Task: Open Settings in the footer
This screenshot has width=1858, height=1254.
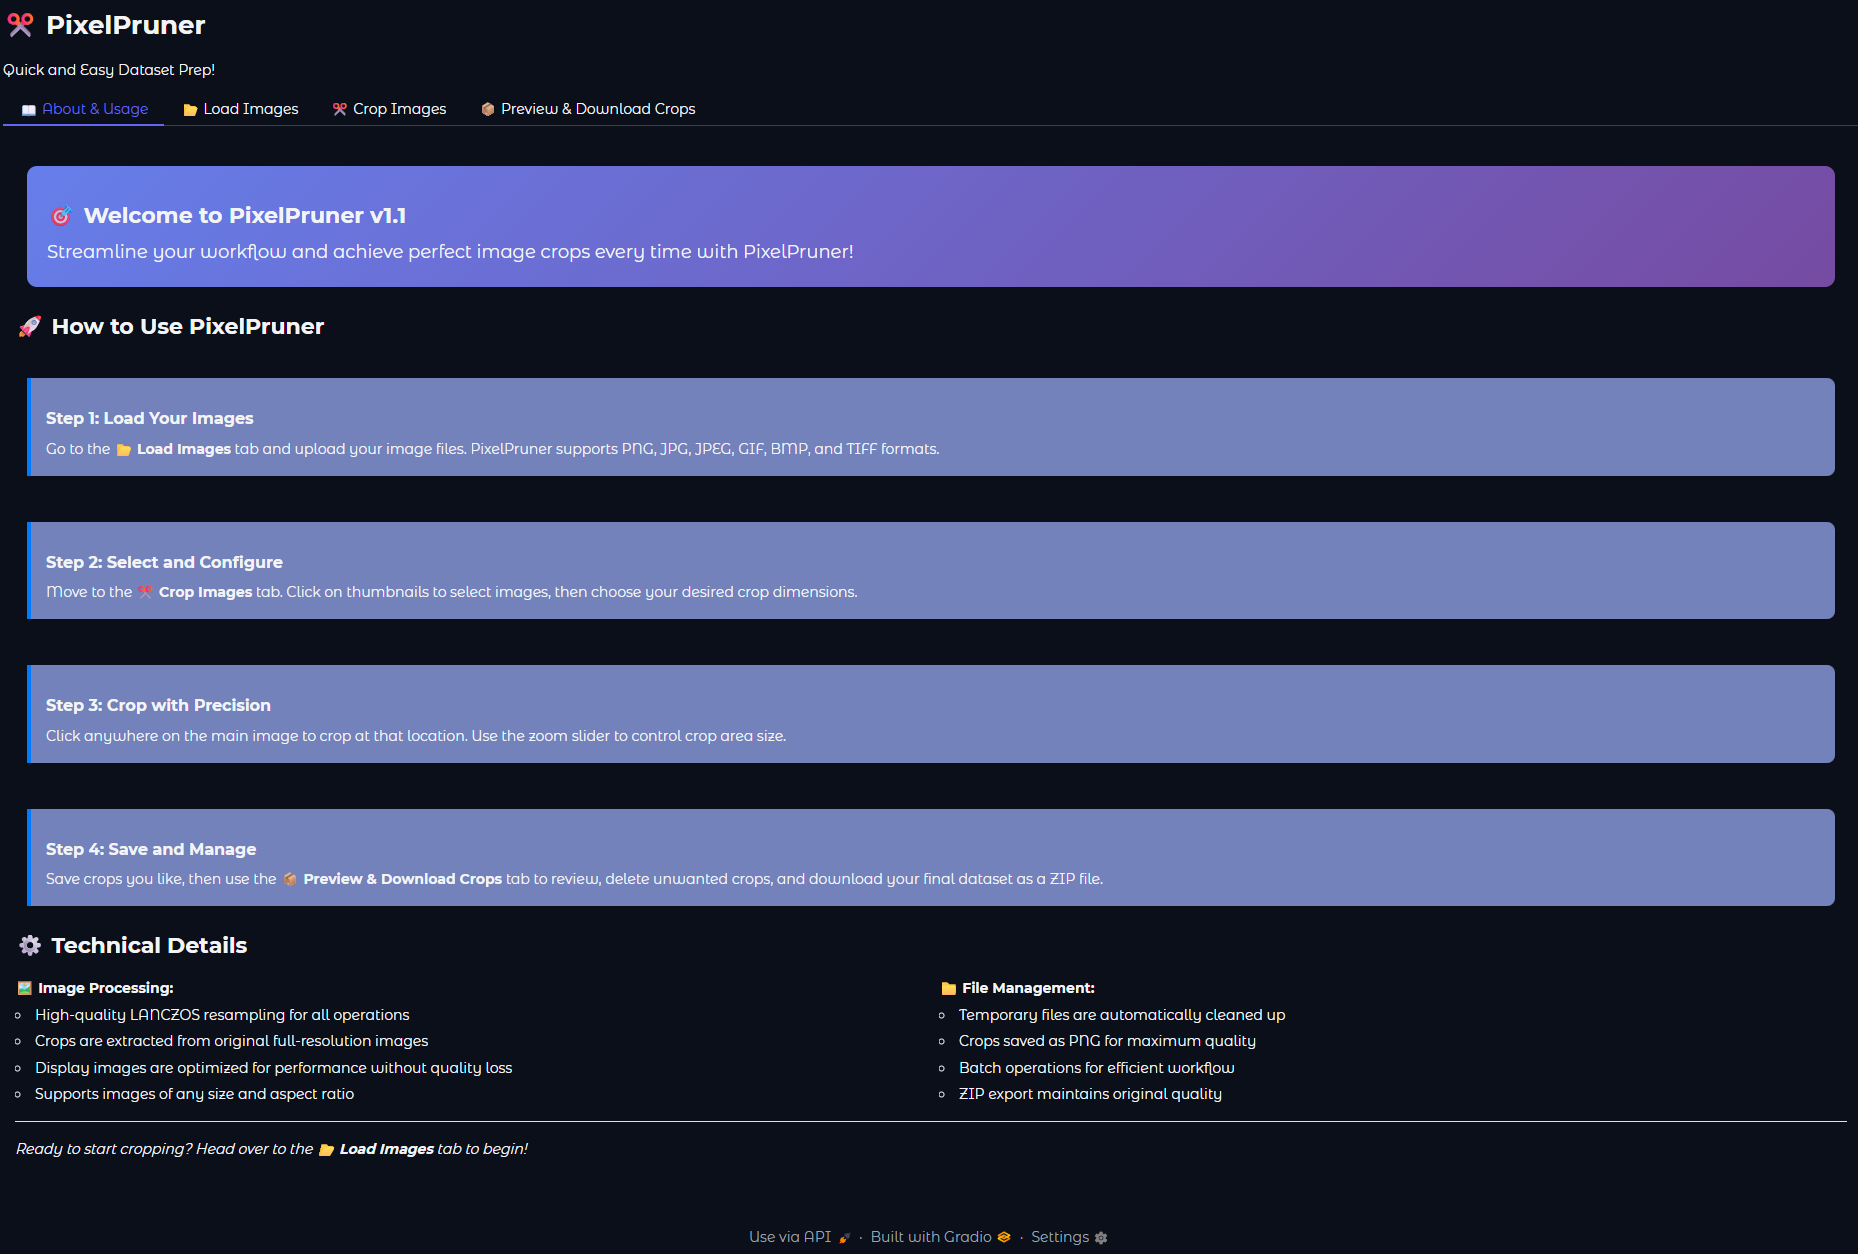Action: [1069, 1237]
